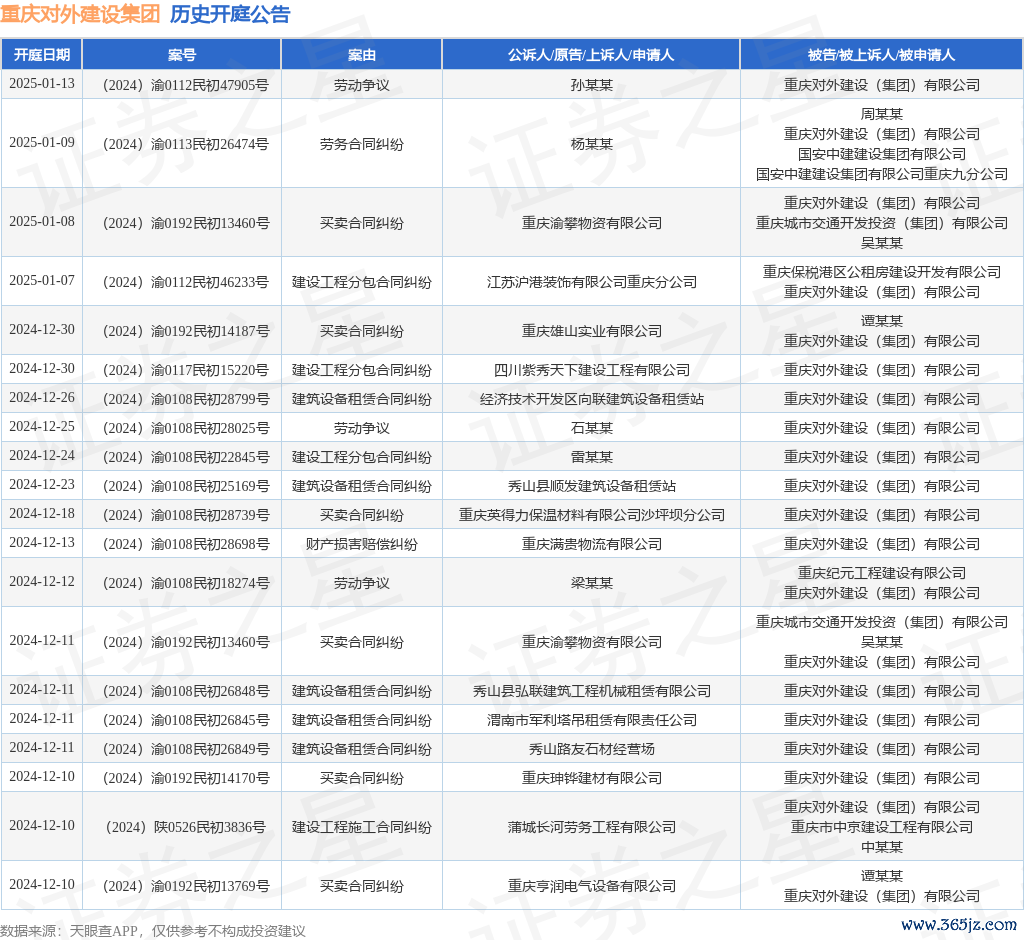Click the 案号 column header
The image size is (1024, 940).
click(182, 55)
